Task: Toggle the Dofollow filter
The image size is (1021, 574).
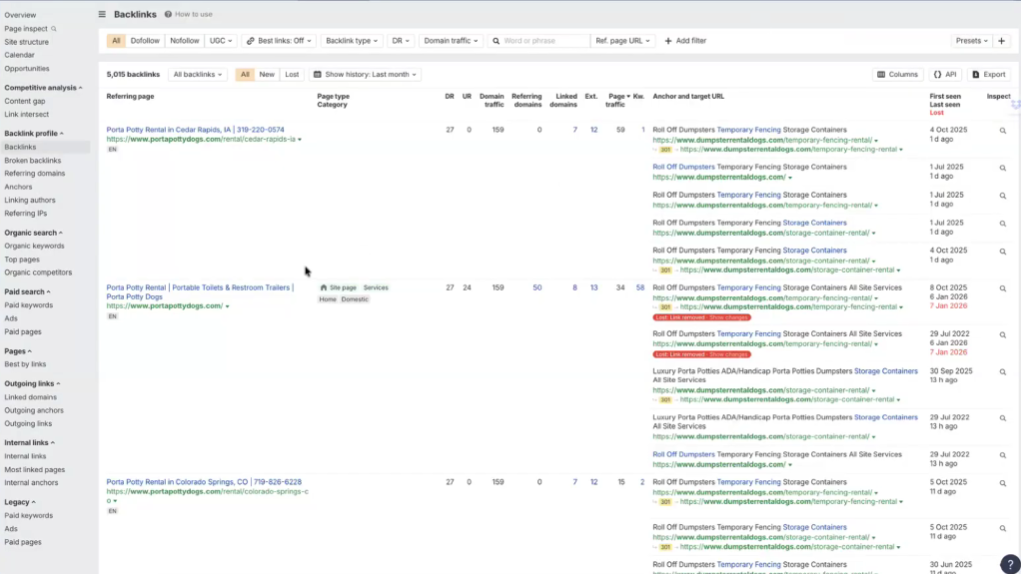Action: click(x=145, y=41)
